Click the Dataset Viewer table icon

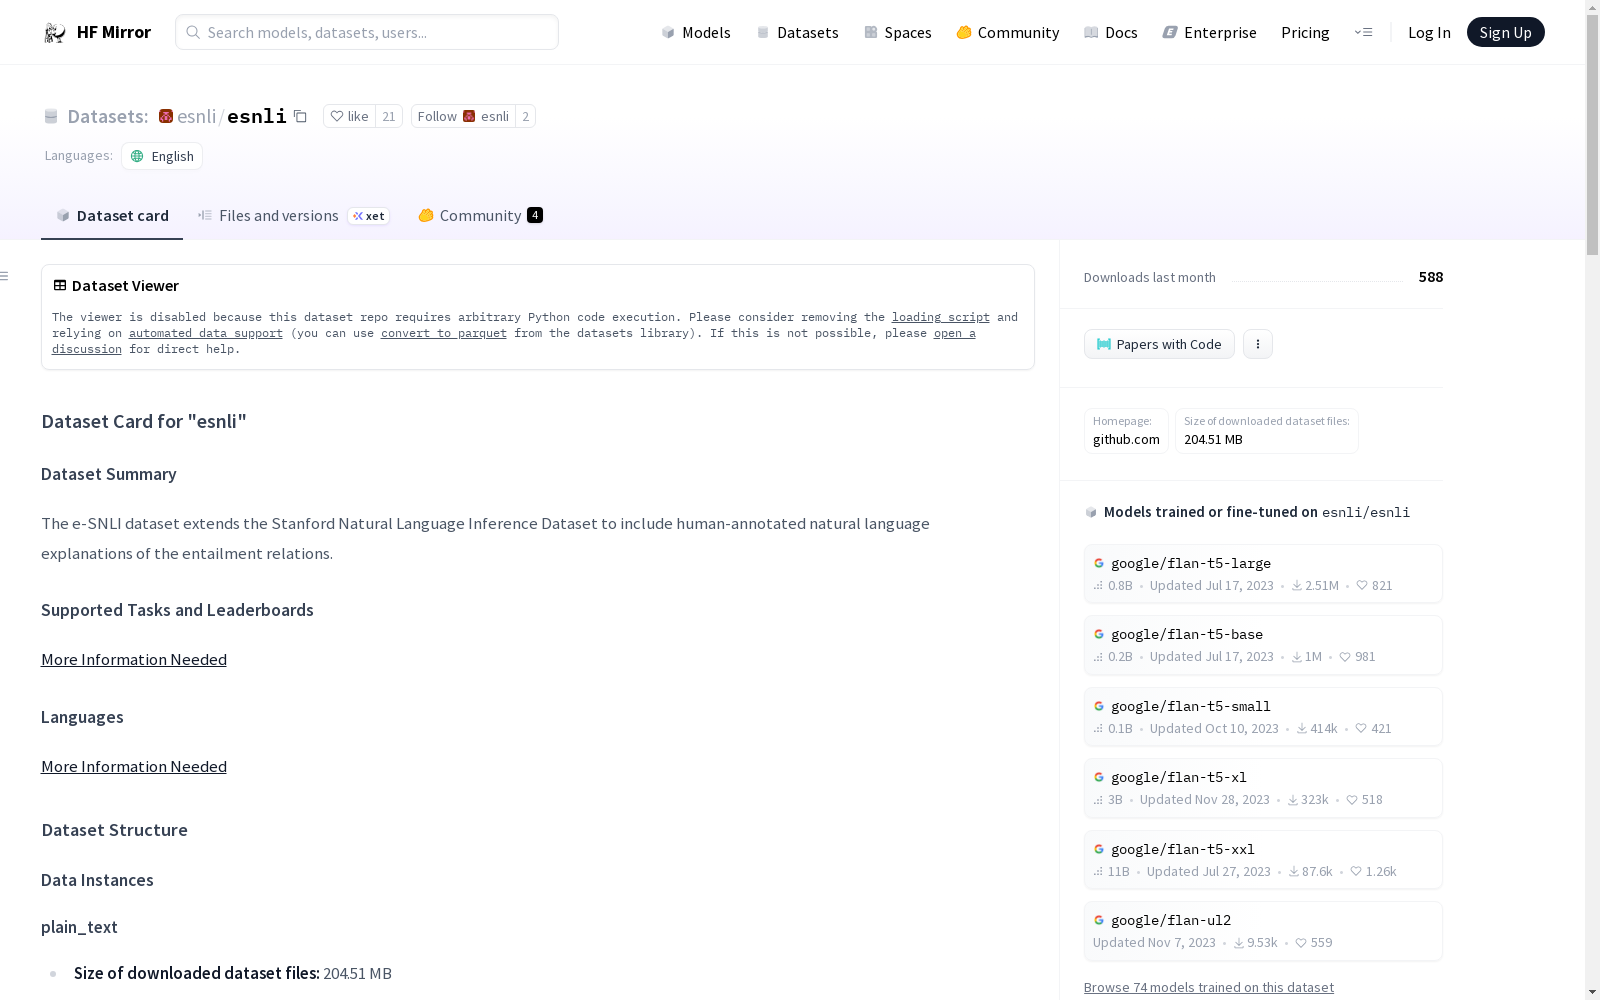pos(60,285)
